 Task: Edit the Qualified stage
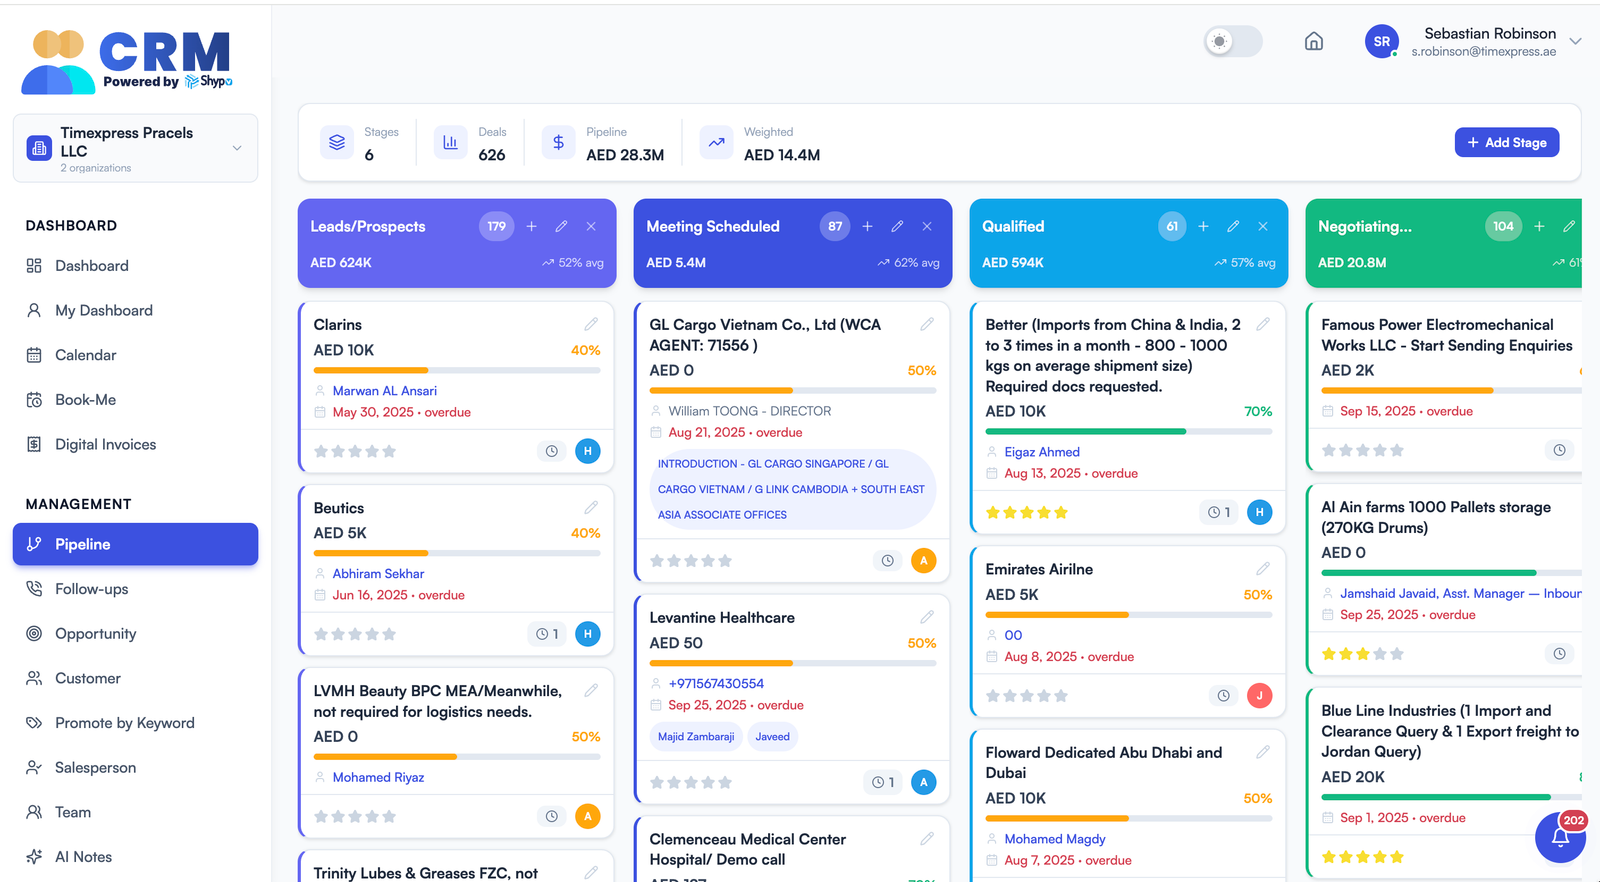[x=1234, y=226]
